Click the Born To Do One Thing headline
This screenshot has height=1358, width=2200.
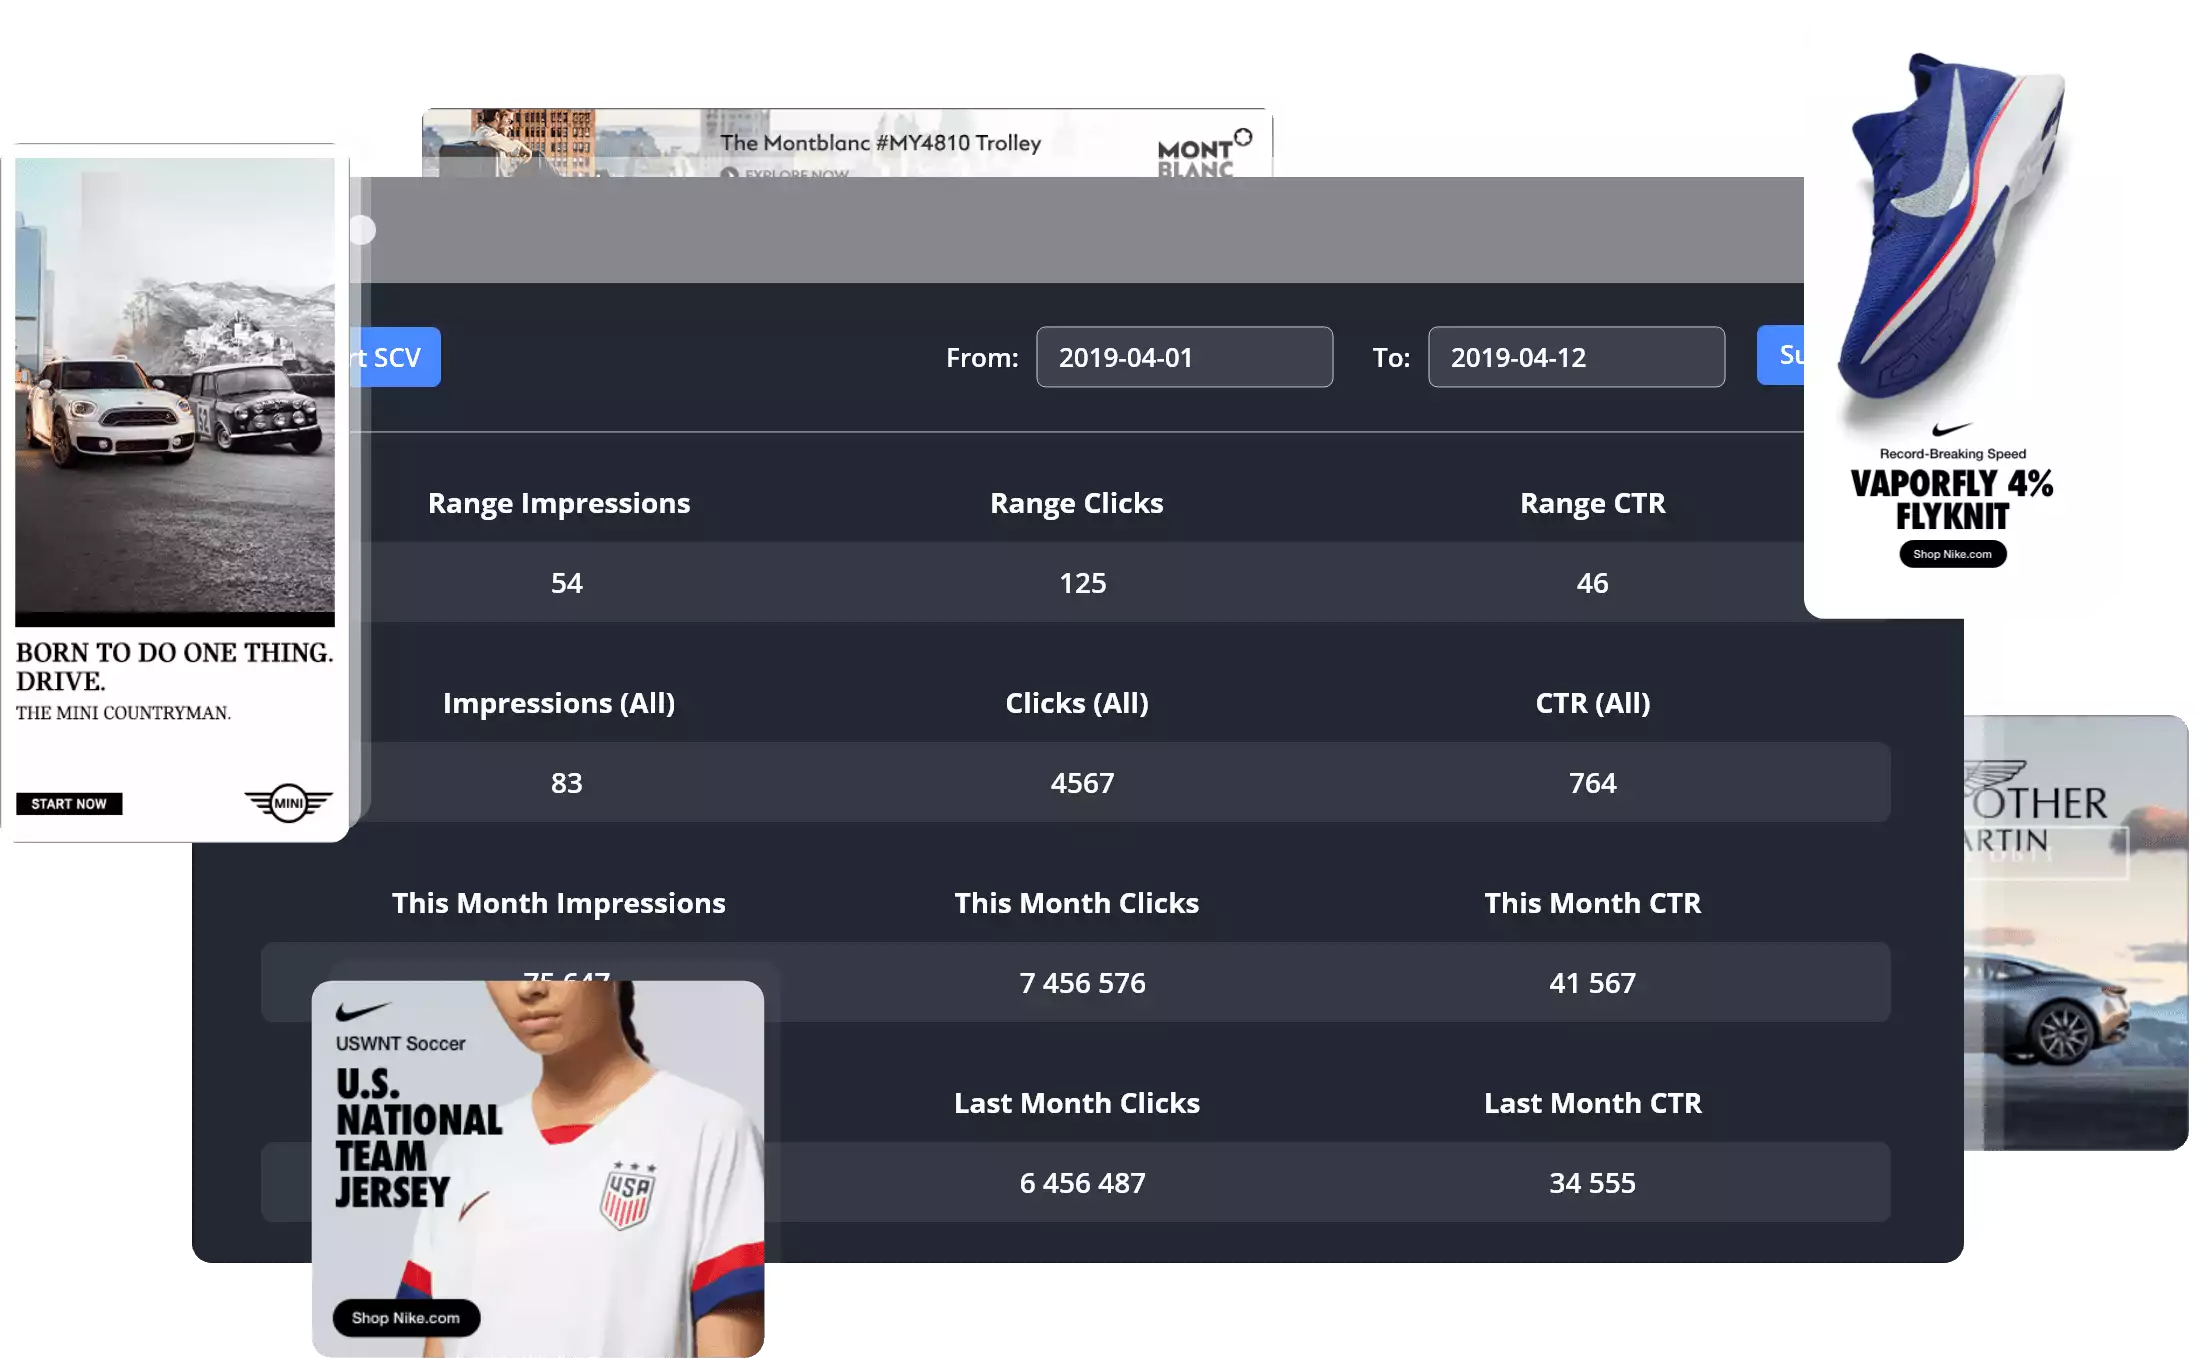click(174, 666)
